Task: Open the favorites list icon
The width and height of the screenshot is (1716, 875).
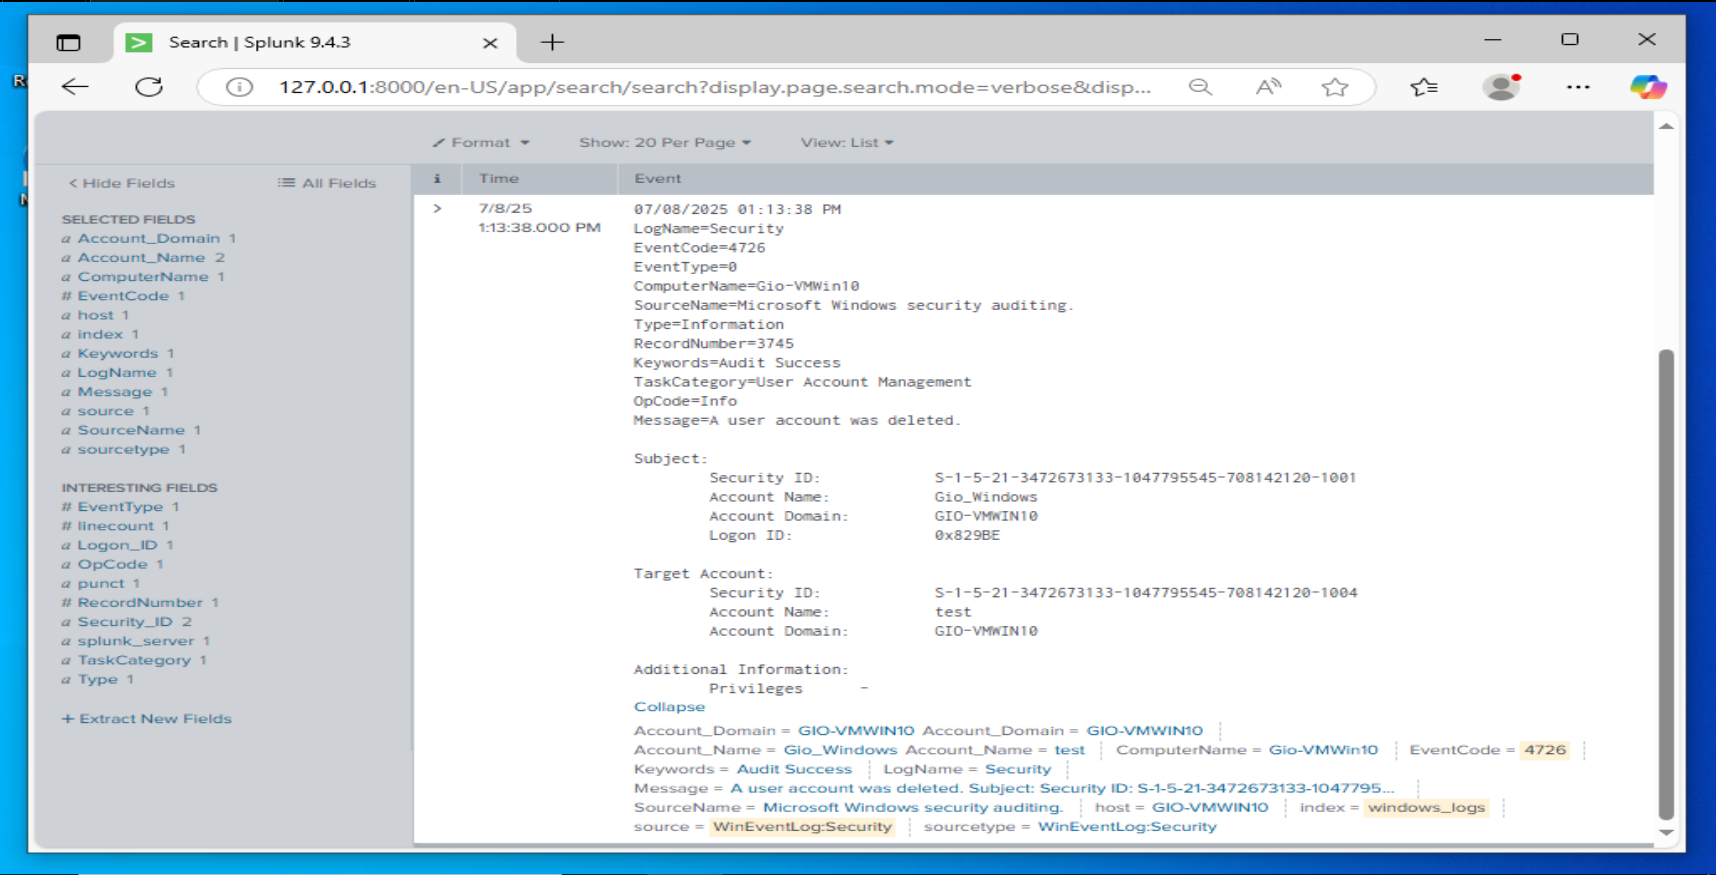Action: pyautogui.click(x=1424, y=87)
